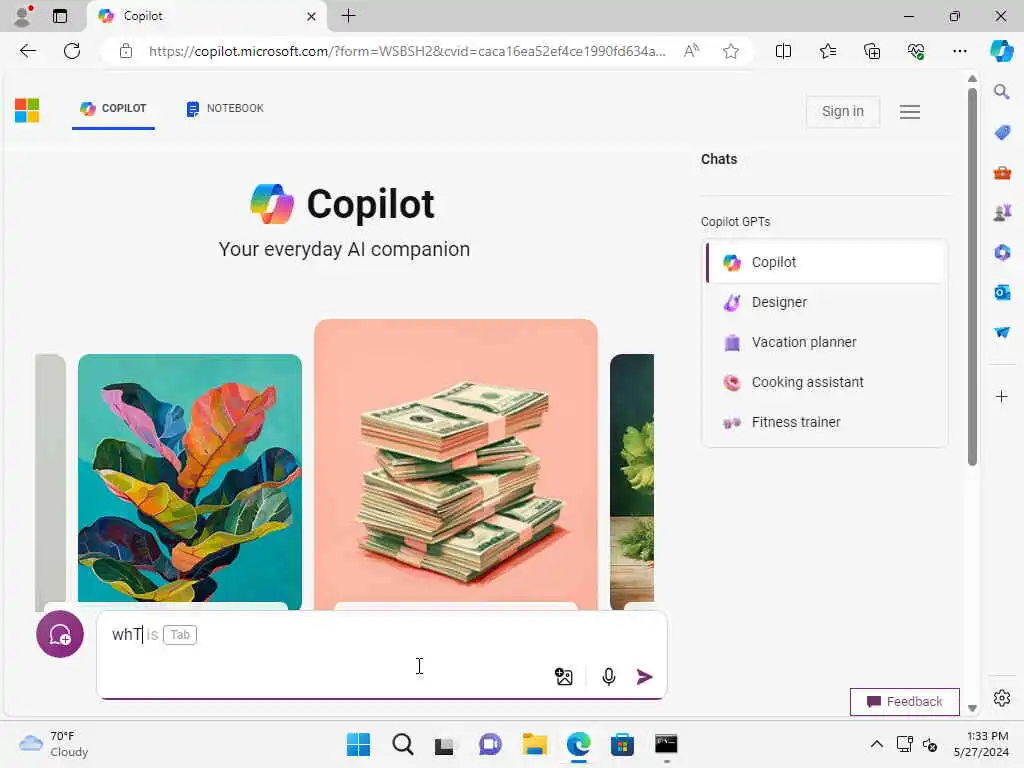This screenshot has width=1024, height=768.
Task: Open the Split screen icon
Action: click(783, 51)
